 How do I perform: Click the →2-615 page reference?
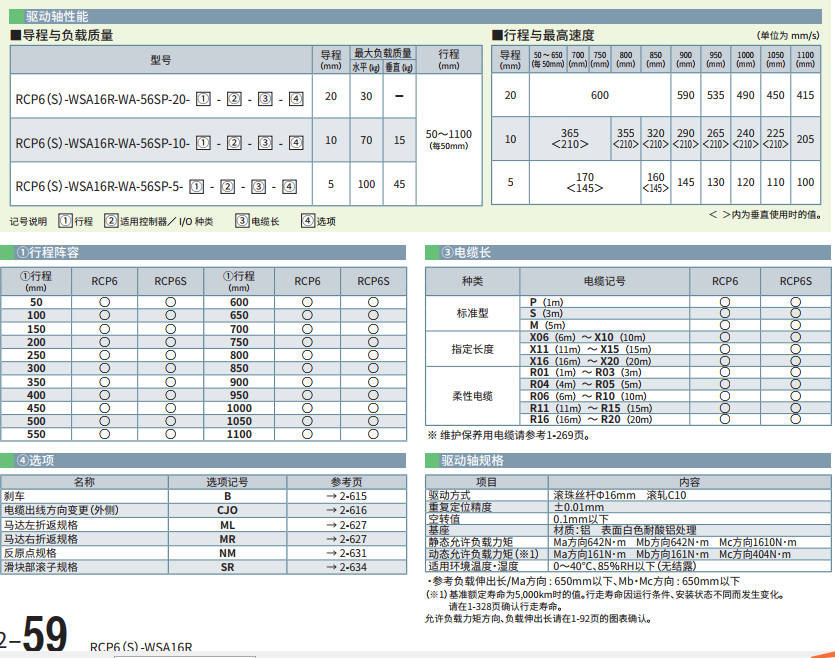point(347,496)
